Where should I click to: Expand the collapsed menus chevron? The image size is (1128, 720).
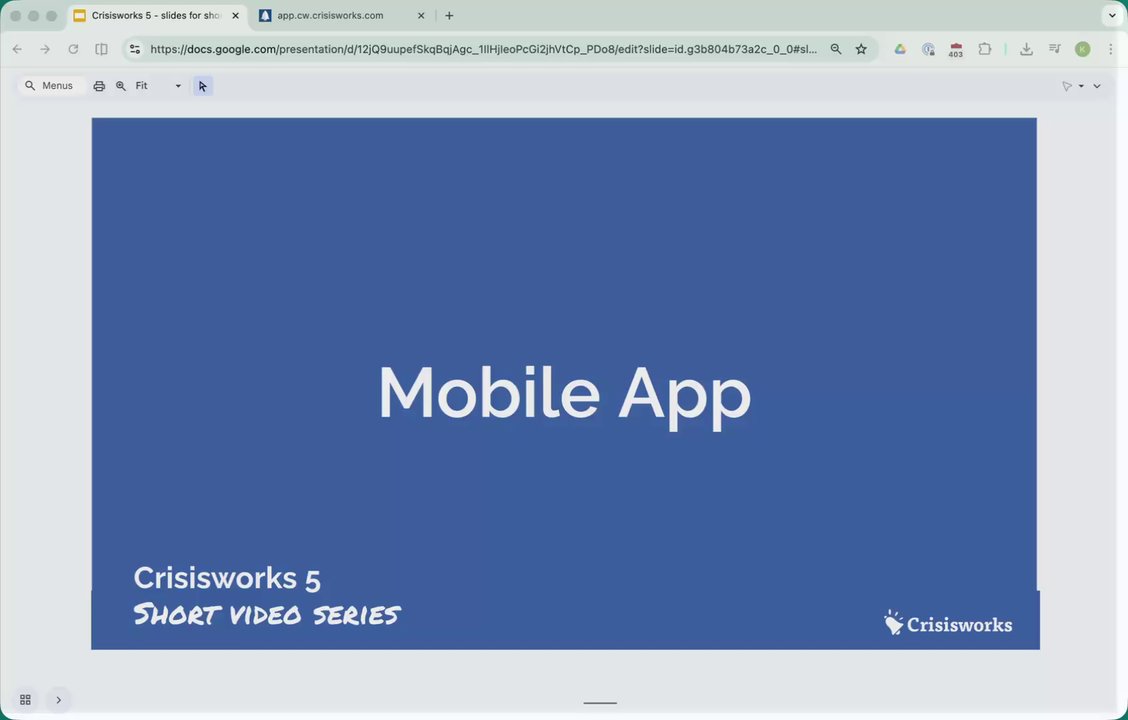tap(1097, 86)
